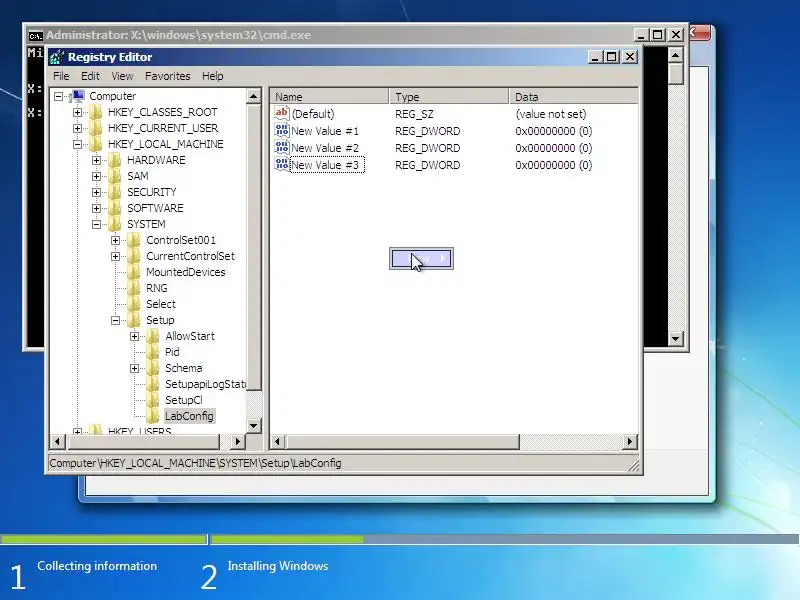The width and height of the screenshot is (800, 600).
Task: Click the ControlSet001 folder icon
Action: click(134, 240)
